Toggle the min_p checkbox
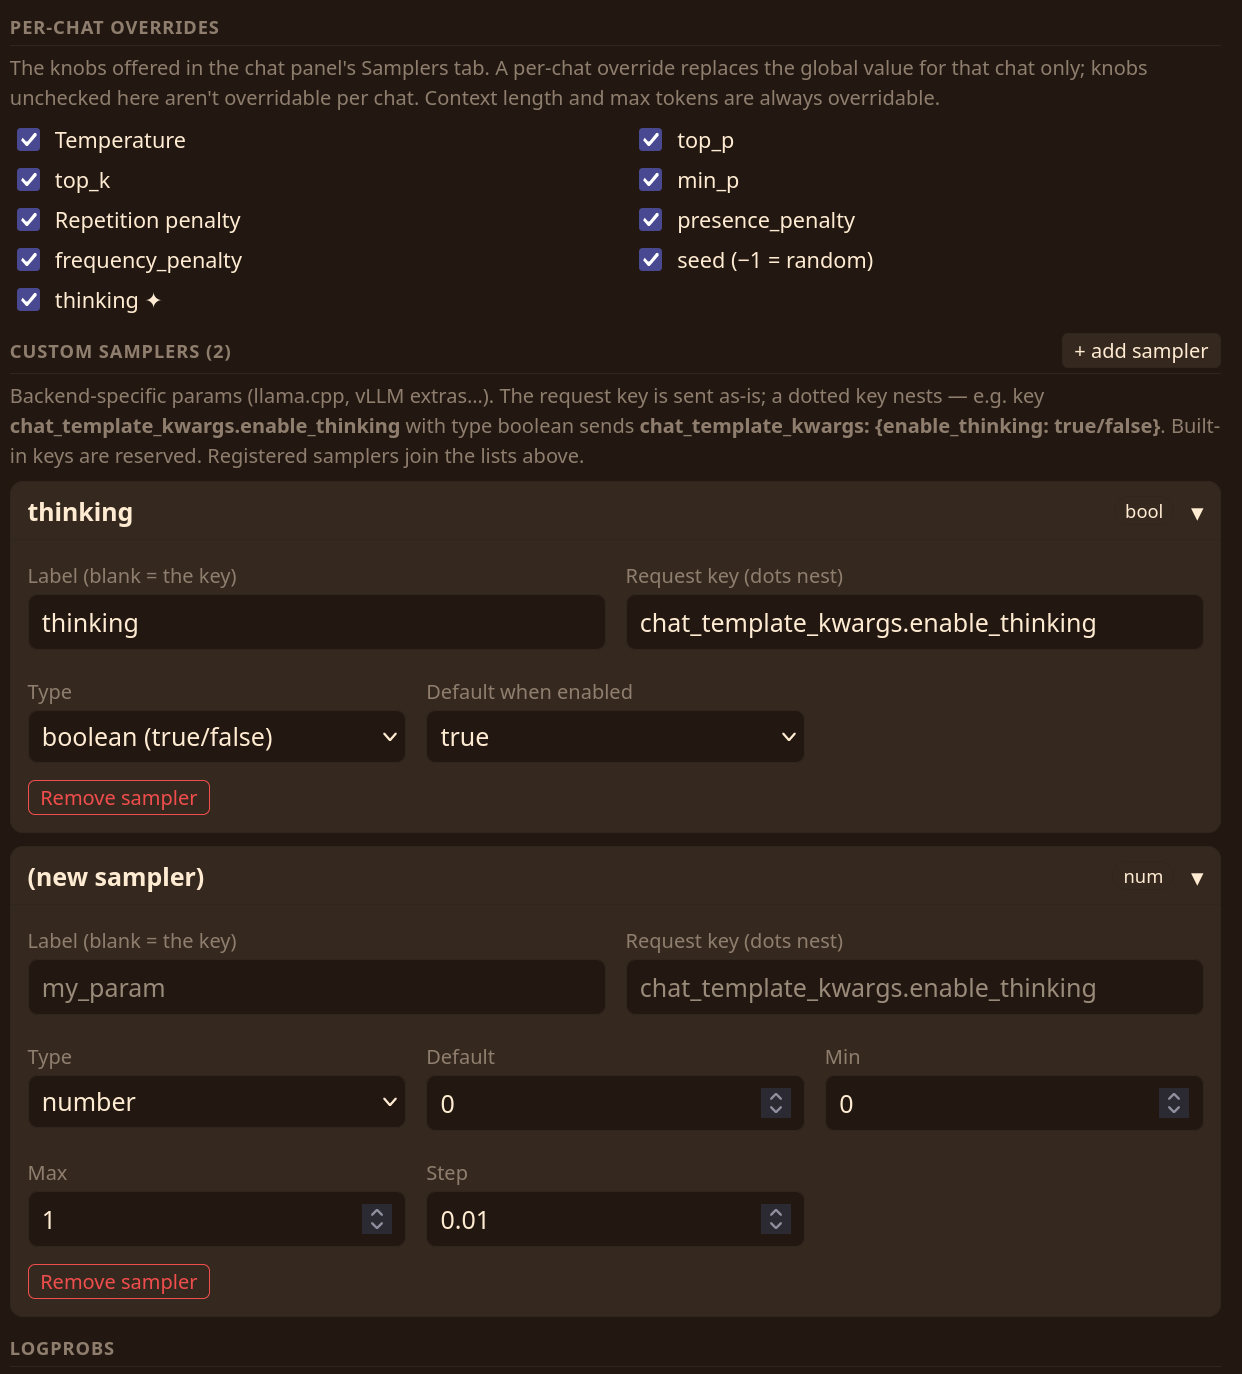The image size is (1242, 1374). (651, 179)
